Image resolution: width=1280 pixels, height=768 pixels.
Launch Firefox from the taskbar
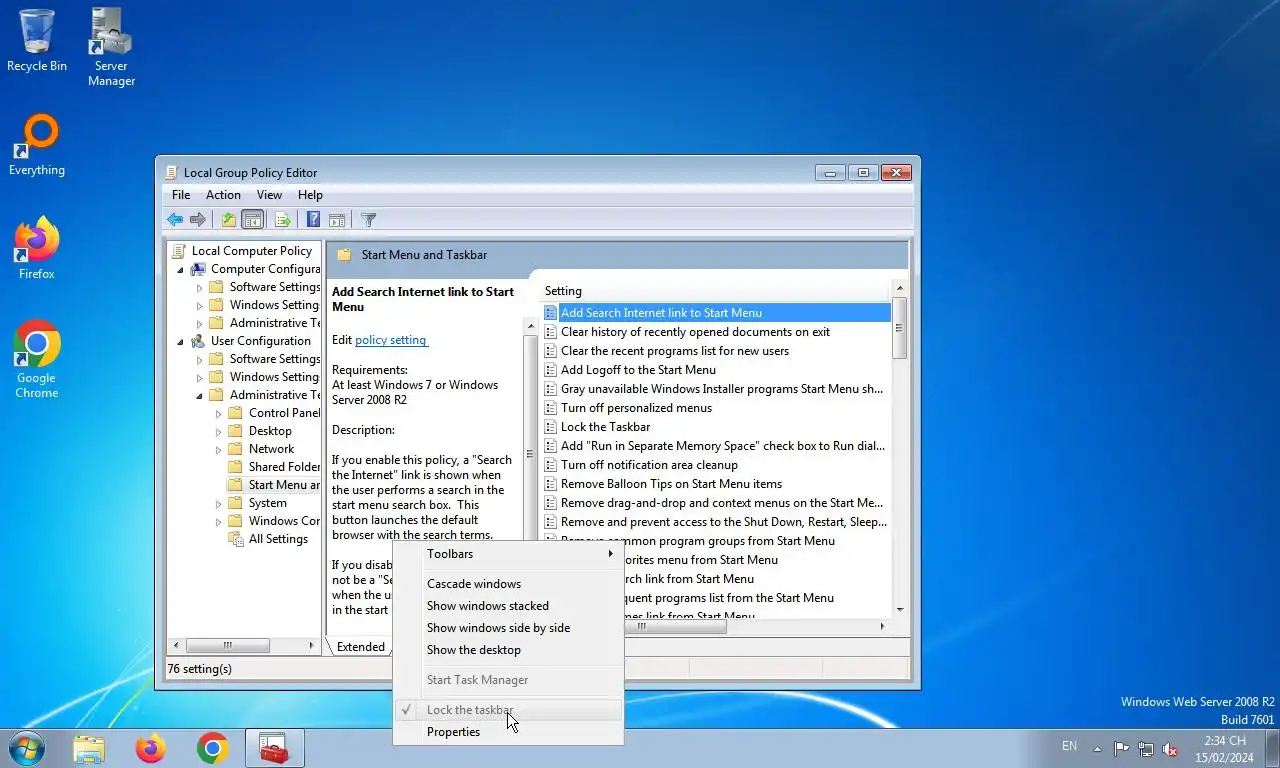click(151, 748)
